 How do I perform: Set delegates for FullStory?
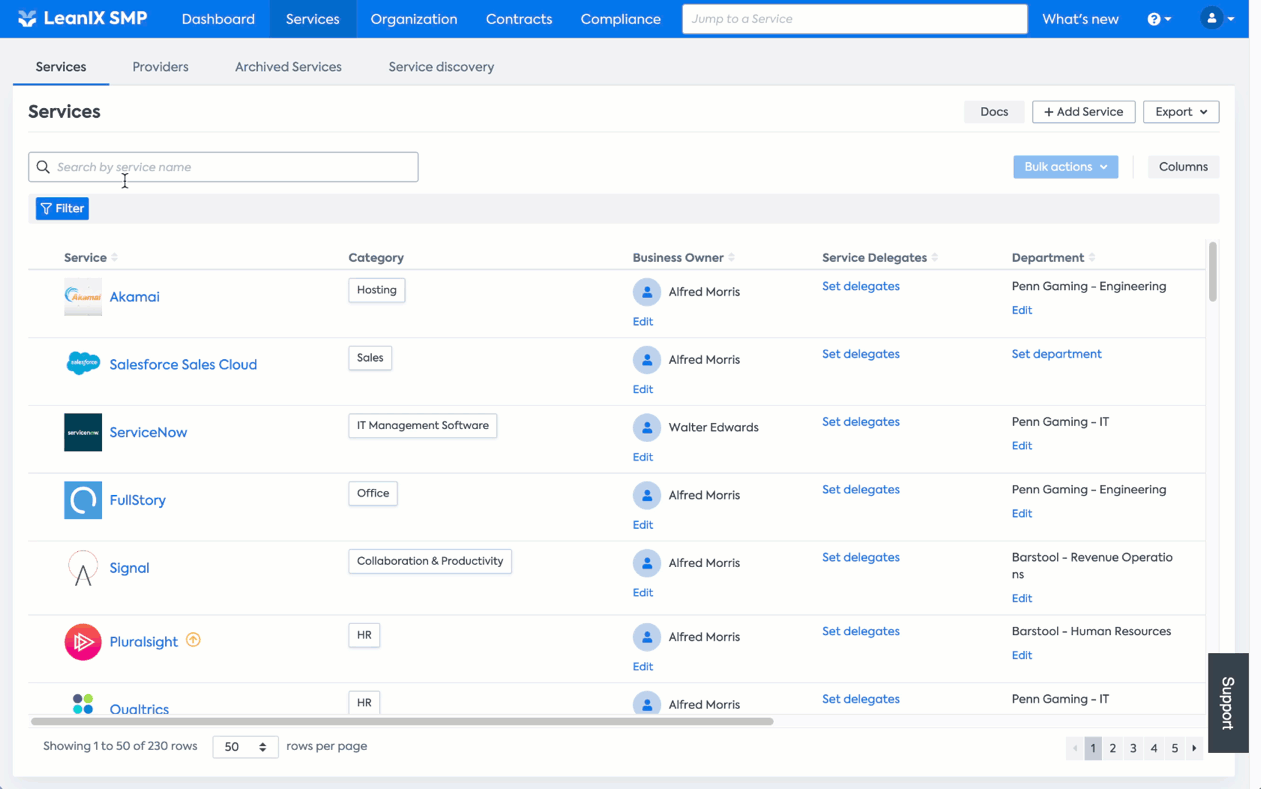[x=861, y=489]
